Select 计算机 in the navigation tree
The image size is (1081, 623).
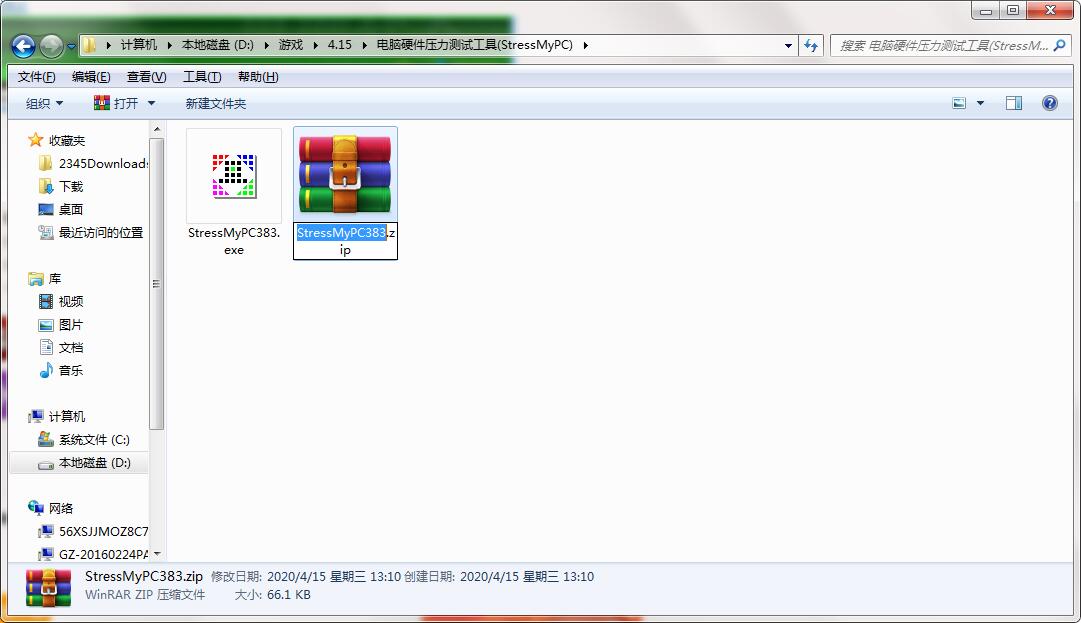point(67,416)
